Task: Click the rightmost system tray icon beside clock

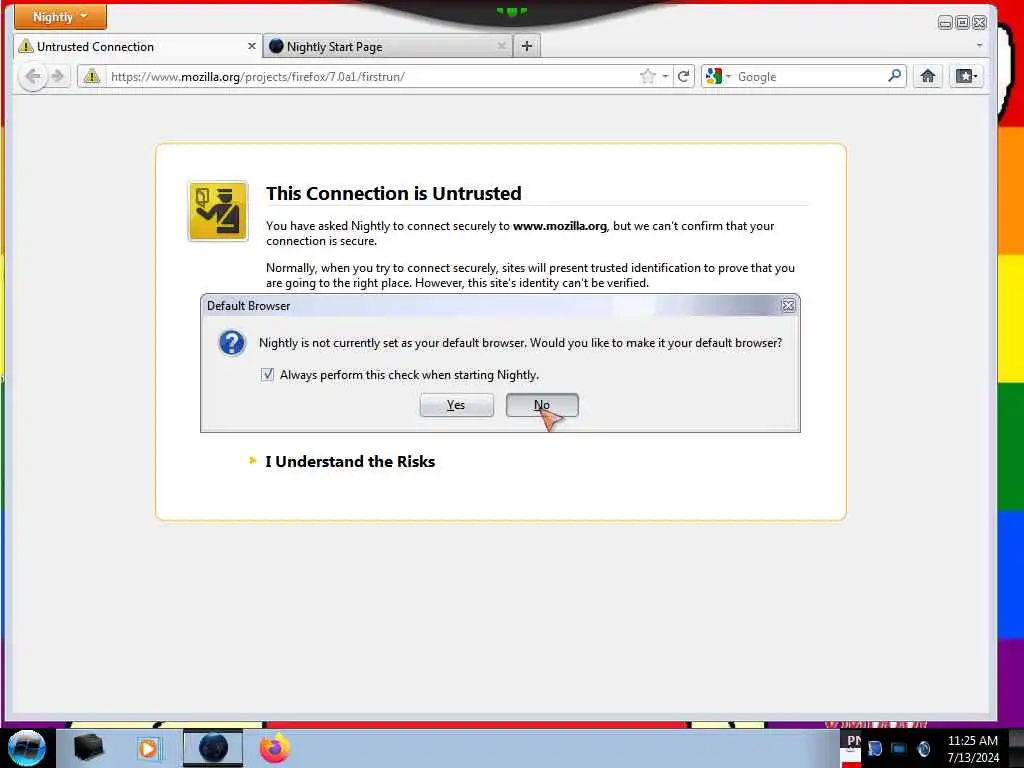Action: click(923, 748)
